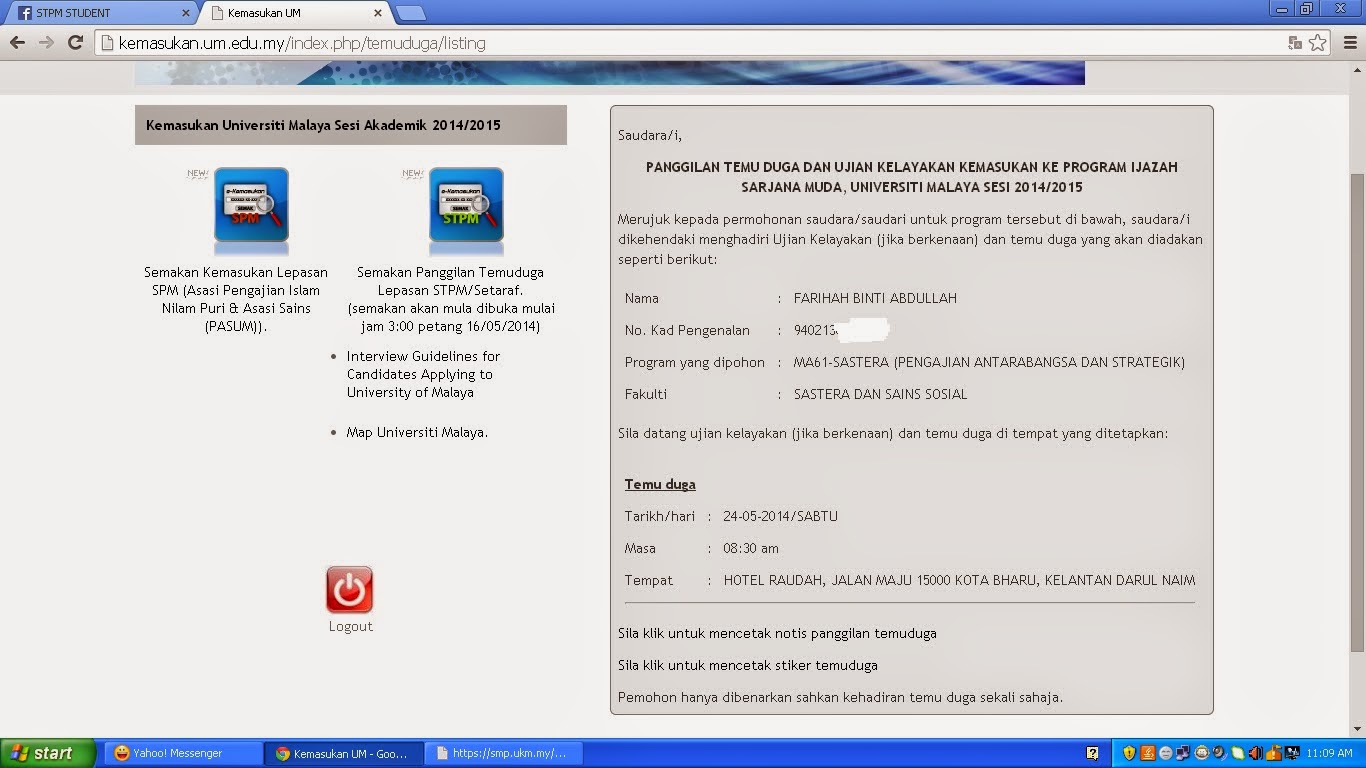Click the 08:30 am time text
This screenshot has height=768, width=1366.
coord(751,548)
